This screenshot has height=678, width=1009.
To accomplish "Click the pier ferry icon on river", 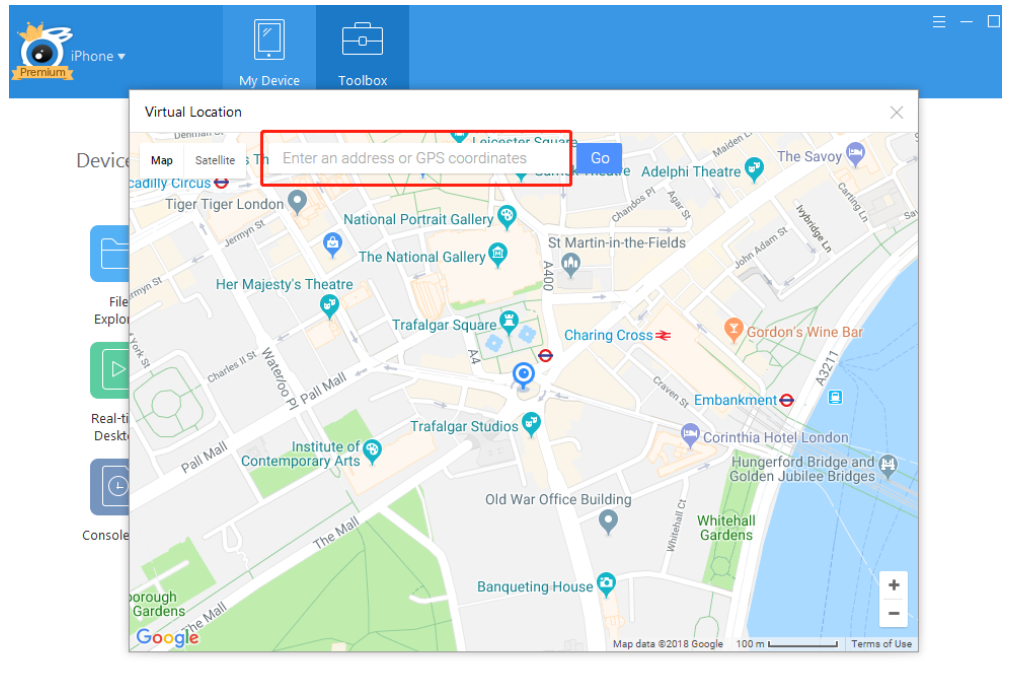I will pyautogui.click(x=835, y=397).
